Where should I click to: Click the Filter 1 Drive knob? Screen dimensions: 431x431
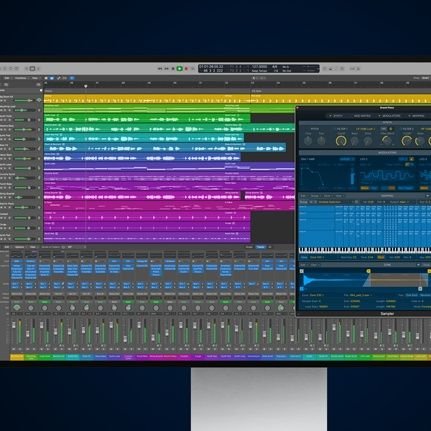(368, 141)
